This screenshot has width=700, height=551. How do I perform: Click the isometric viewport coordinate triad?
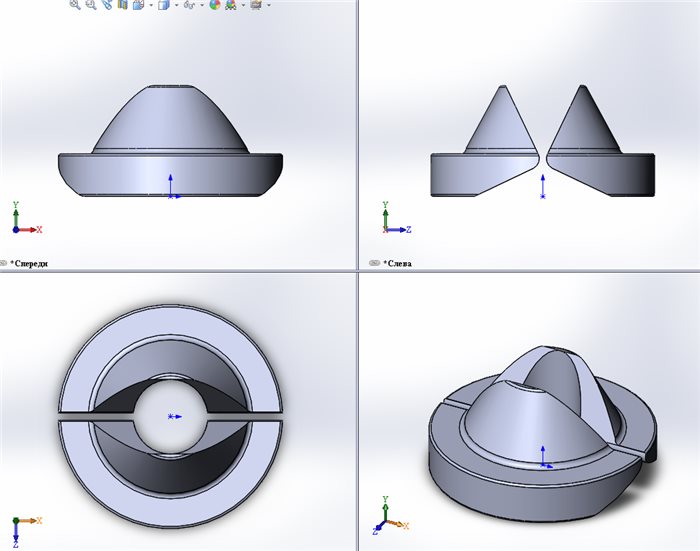(x=390, y=516)
